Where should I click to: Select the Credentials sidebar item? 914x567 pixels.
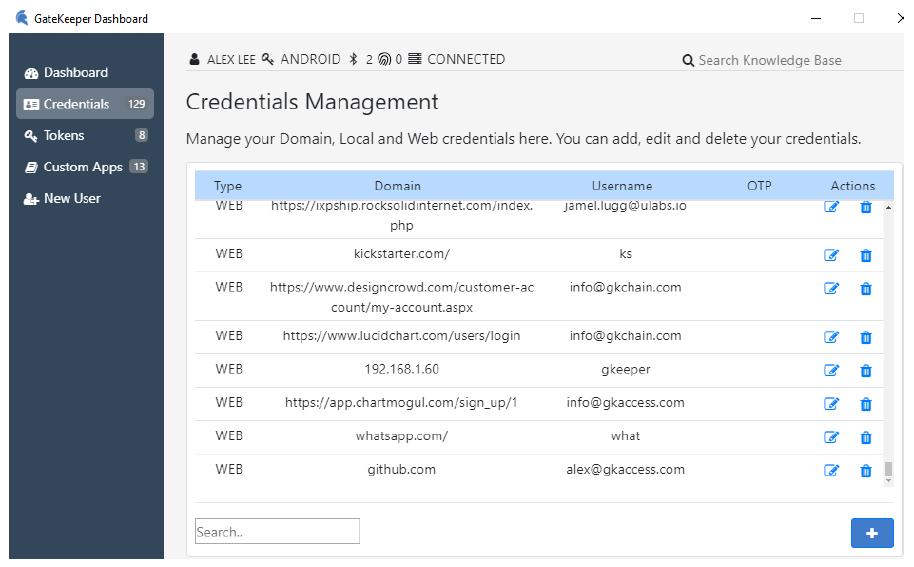point(76,104)
